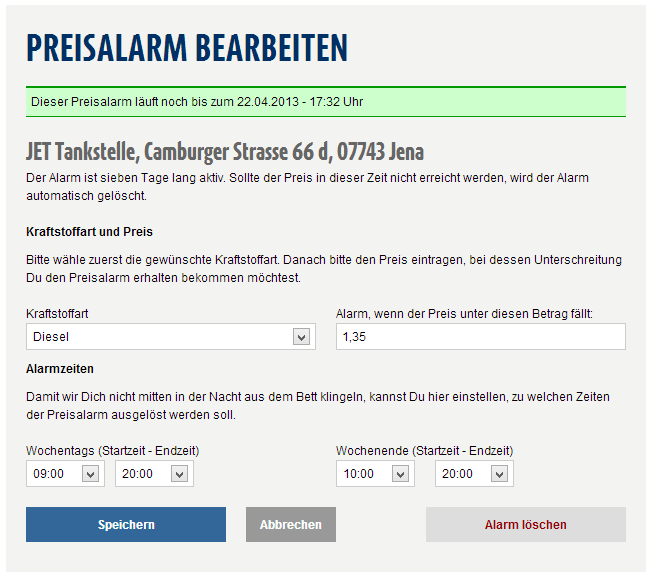Cancel editing via Abbrechen button

[x=291, y=525]
